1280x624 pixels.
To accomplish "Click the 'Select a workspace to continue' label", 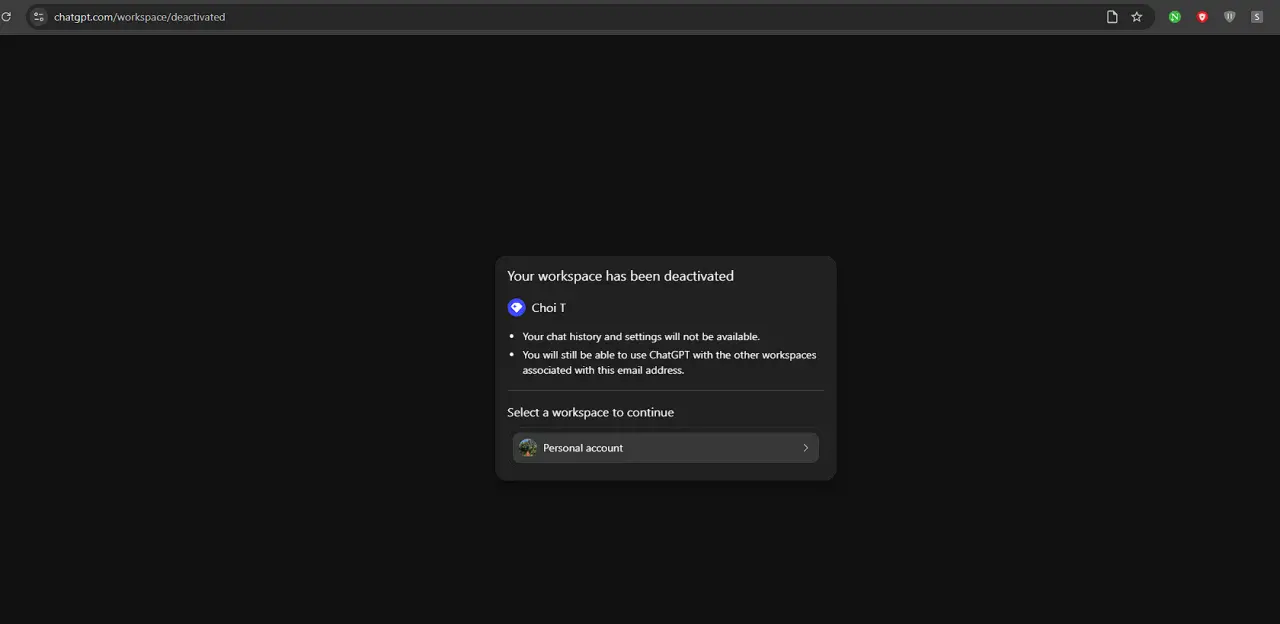I will [x=590, y=412].
